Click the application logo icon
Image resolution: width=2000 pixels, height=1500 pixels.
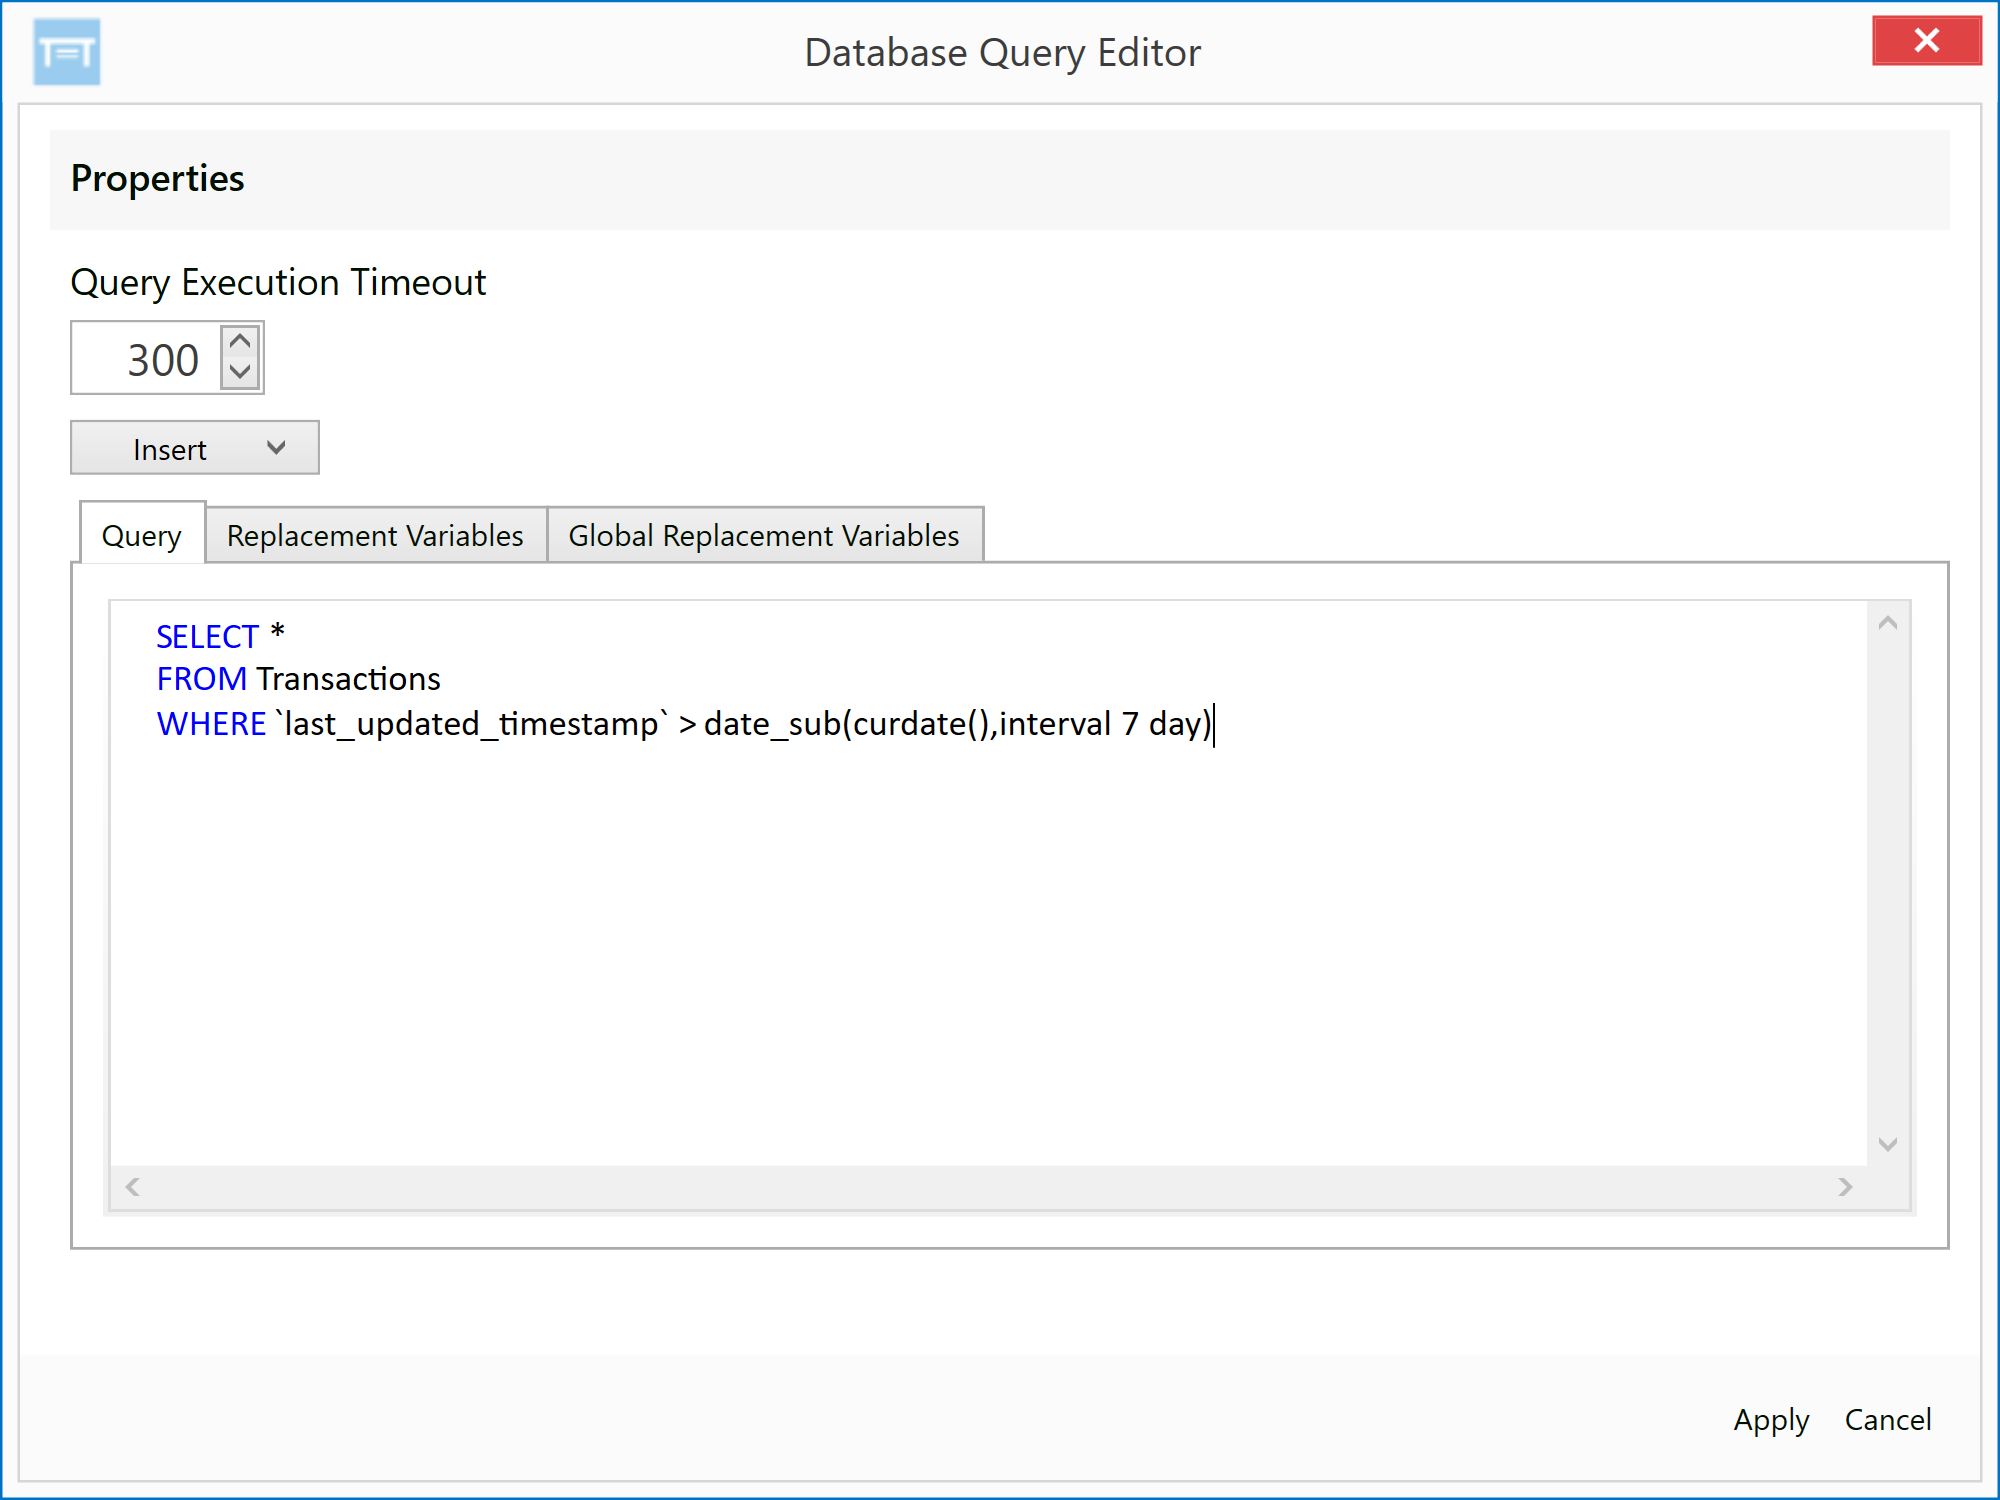coord(66,53)
